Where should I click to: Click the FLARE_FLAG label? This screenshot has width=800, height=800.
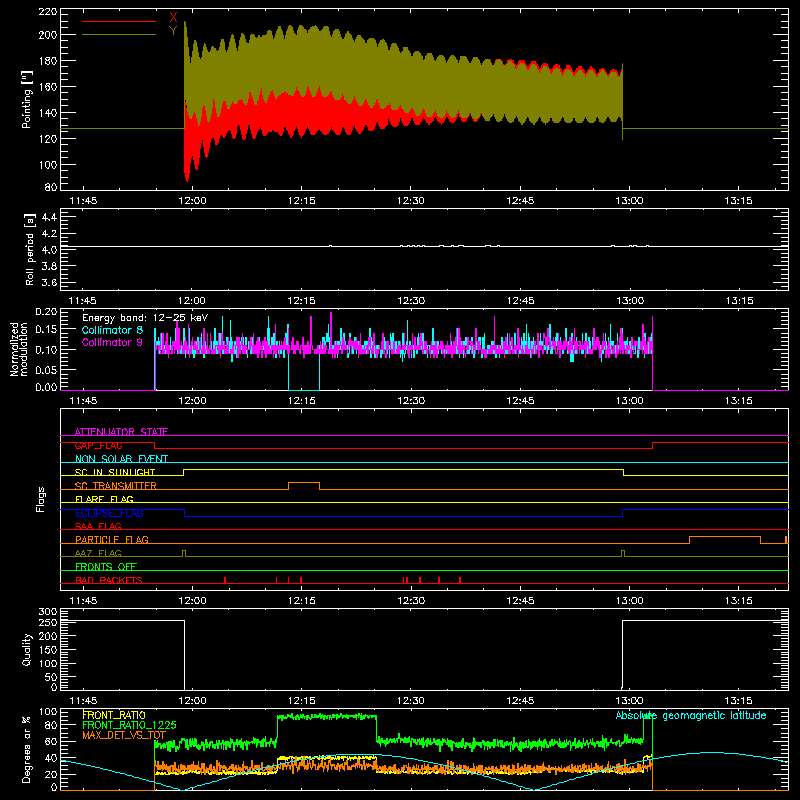point(104,499)
